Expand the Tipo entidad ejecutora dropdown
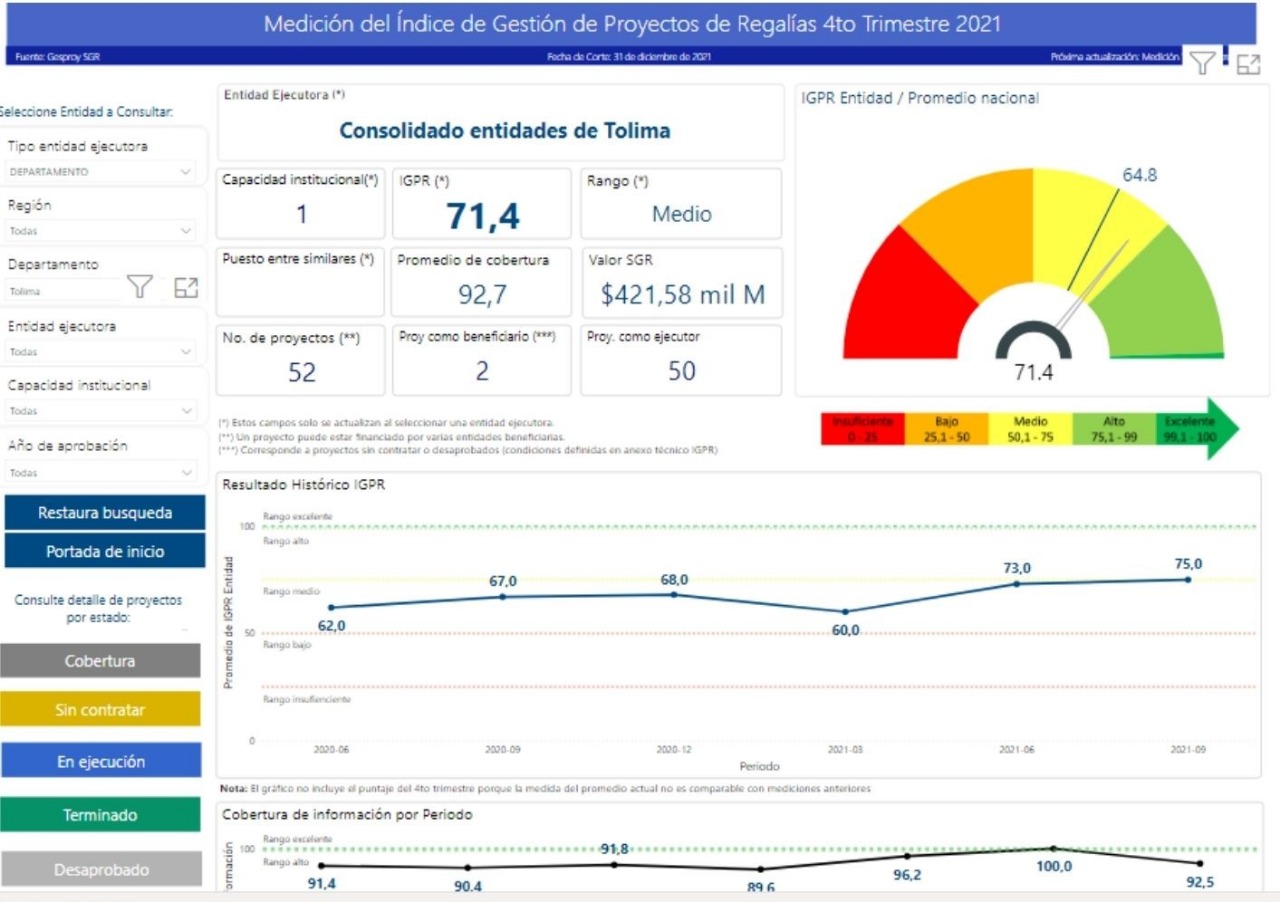This screenshot has height=902, width=1280. [x=186, y=172]
